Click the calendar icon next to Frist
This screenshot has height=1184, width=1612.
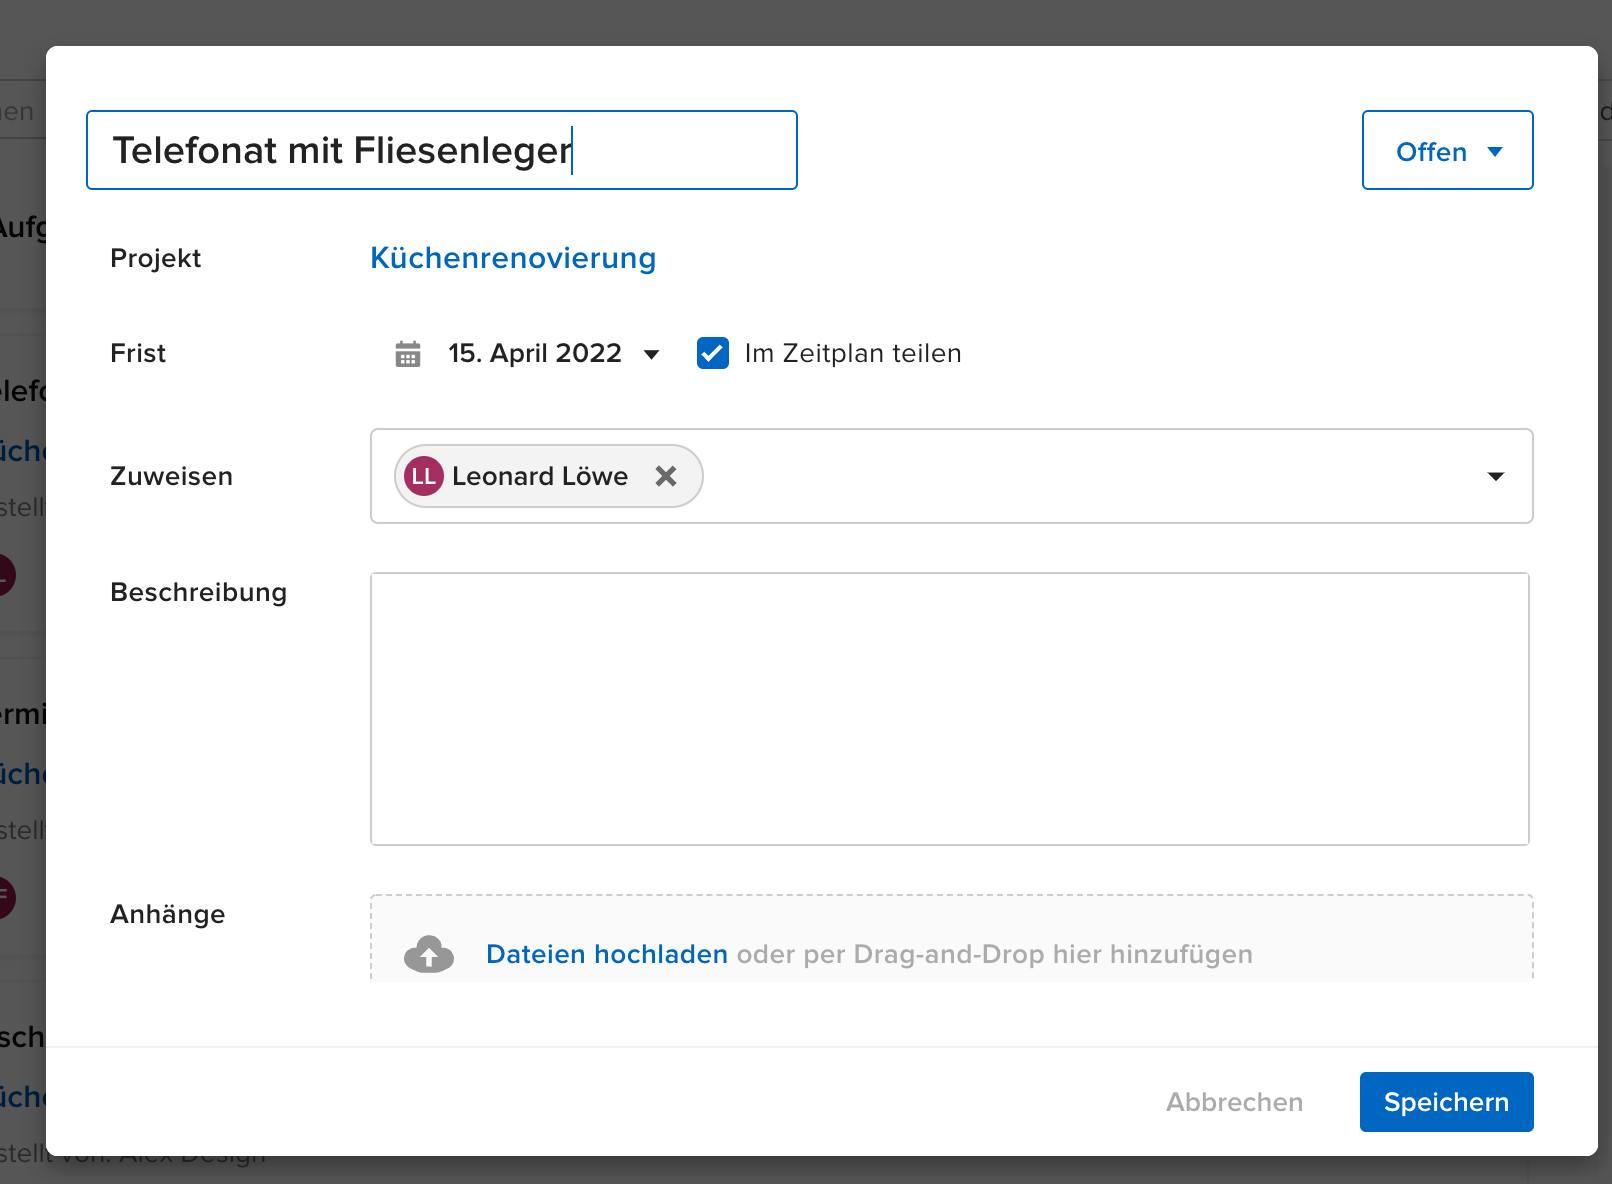point(408,354)
